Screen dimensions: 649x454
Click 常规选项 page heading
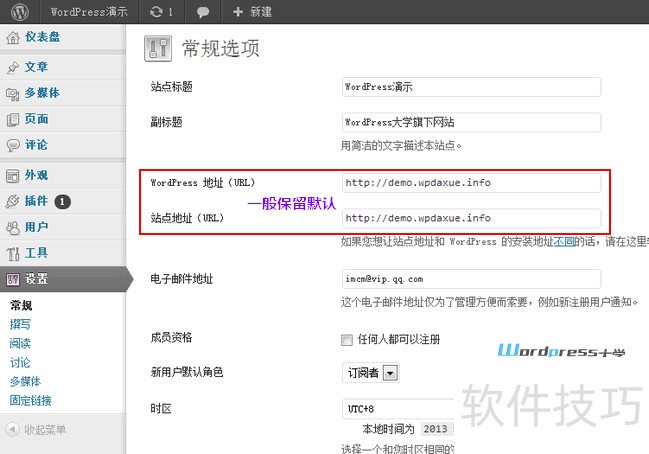click(221, 48)
